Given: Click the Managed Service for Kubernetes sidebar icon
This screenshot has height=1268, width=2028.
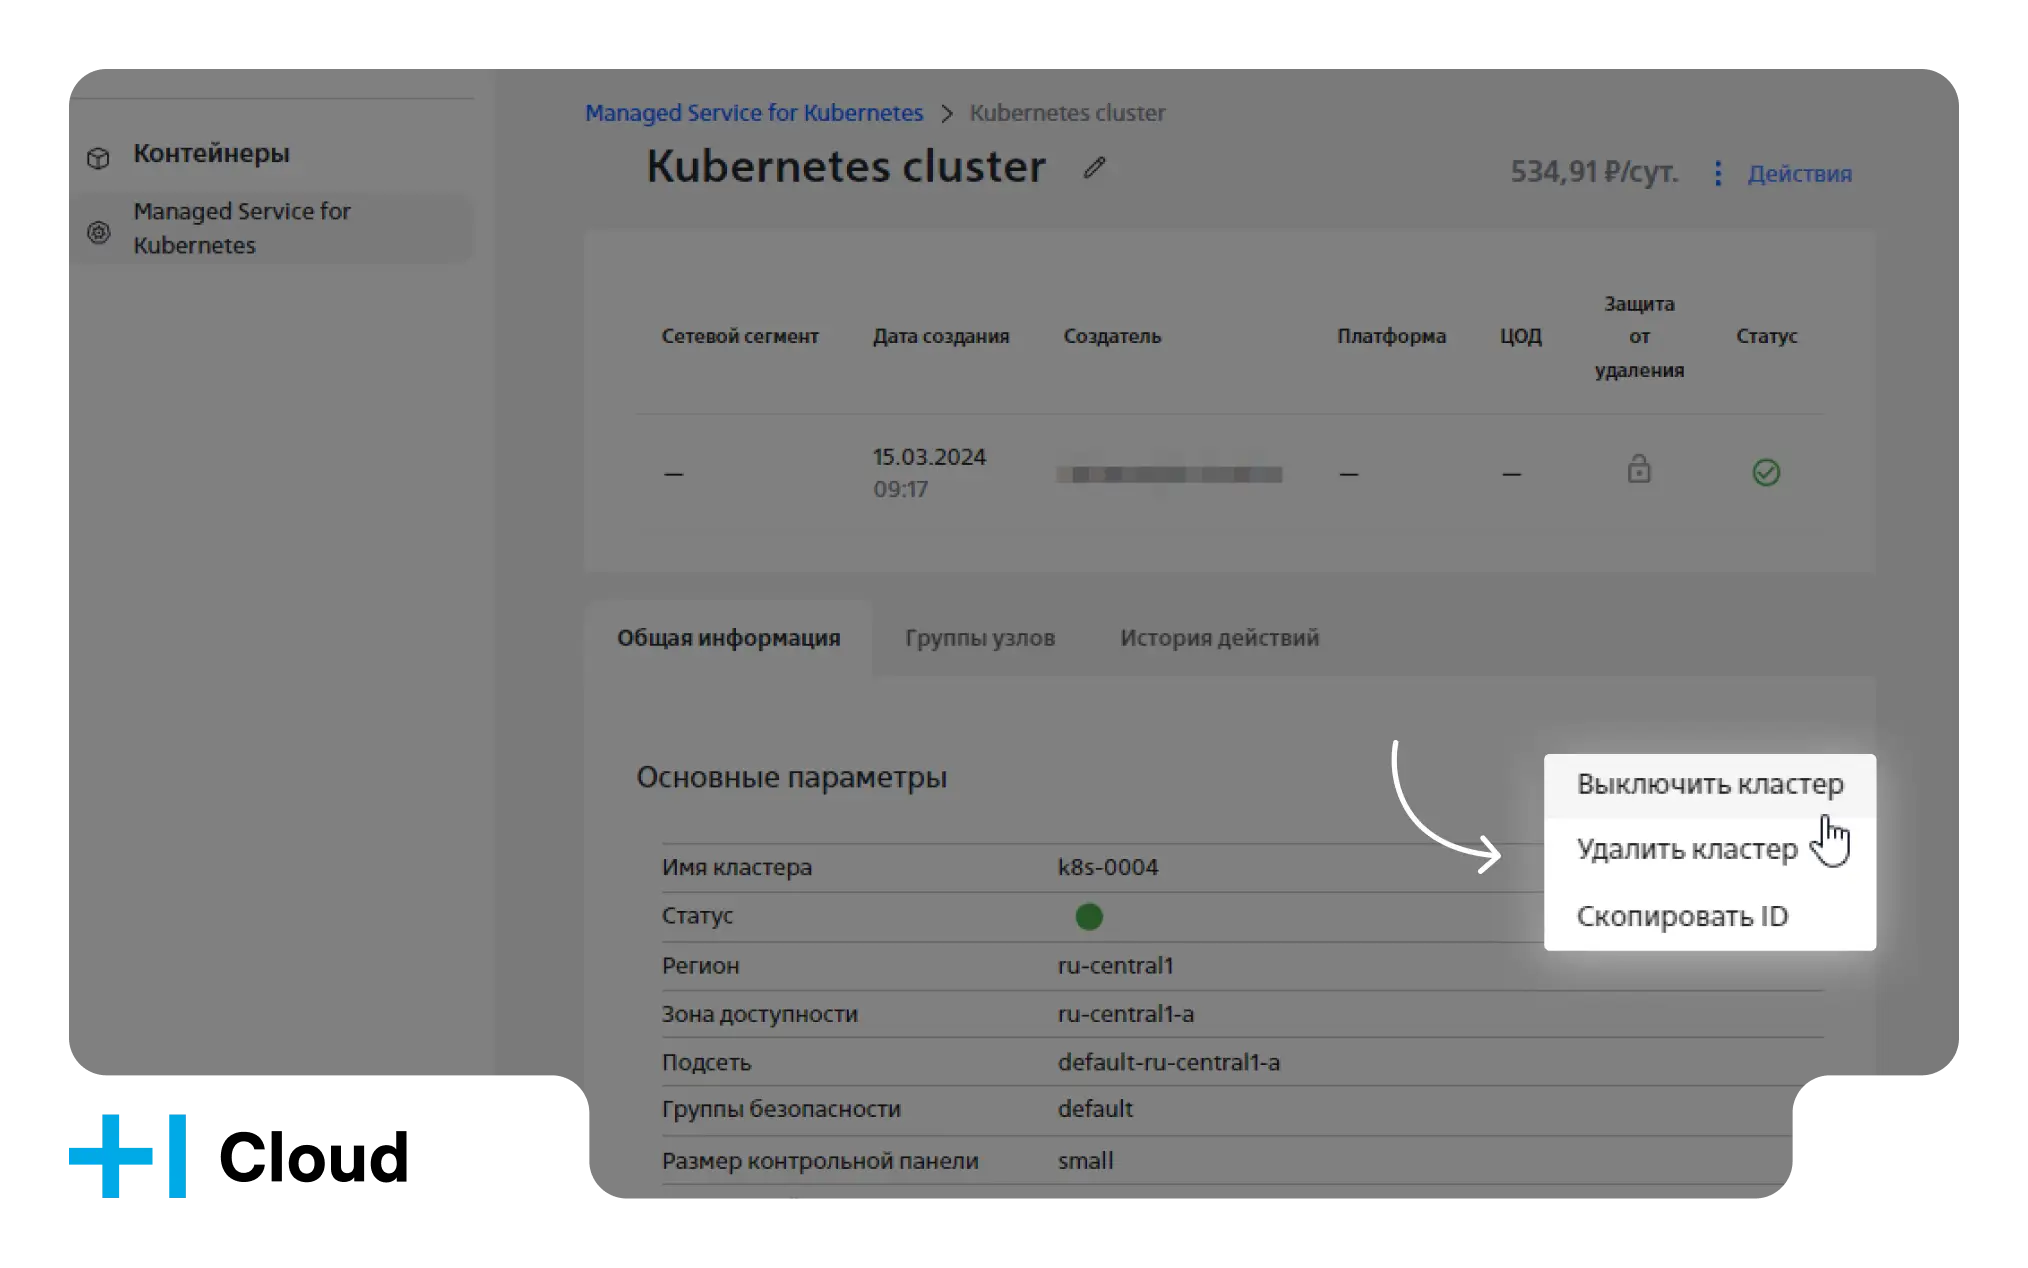Looking at the screenshot, I should [98, 232].
